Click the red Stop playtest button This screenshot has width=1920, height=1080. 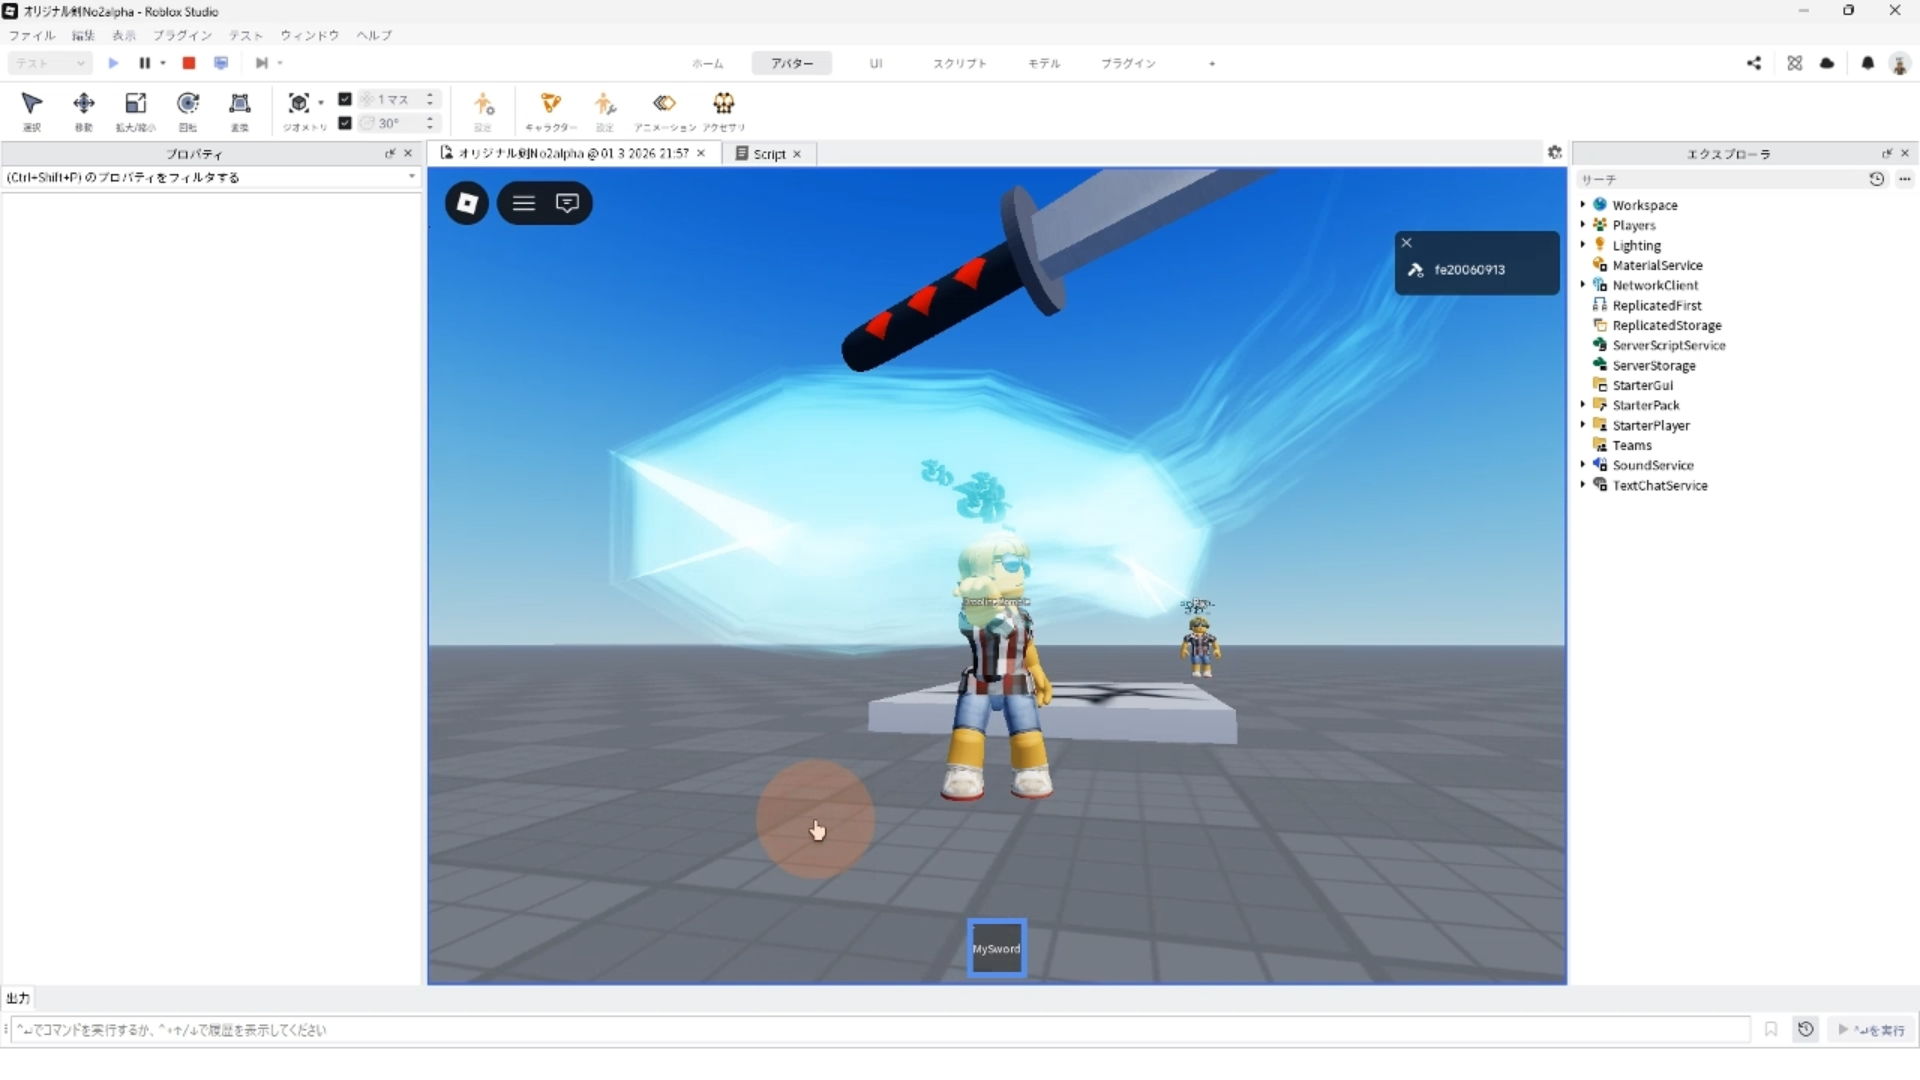coord(188,63)
